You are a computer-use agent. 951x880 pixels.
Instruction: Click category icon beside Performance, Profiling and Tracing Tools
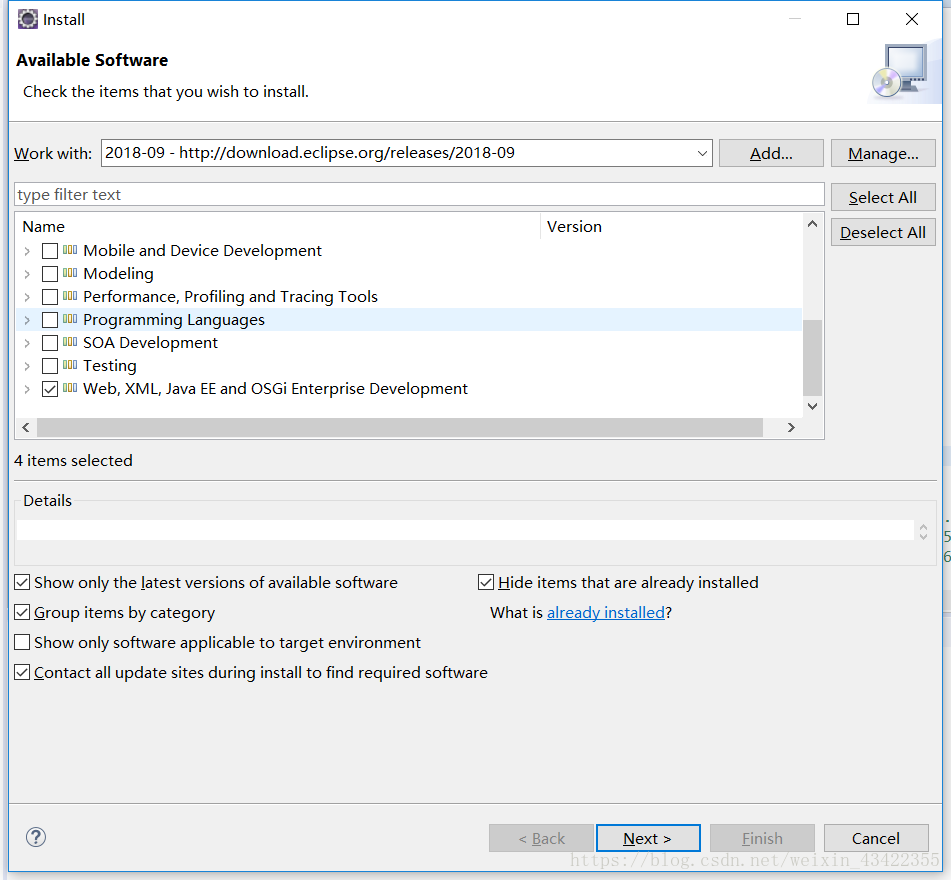[x=70, y=296]
